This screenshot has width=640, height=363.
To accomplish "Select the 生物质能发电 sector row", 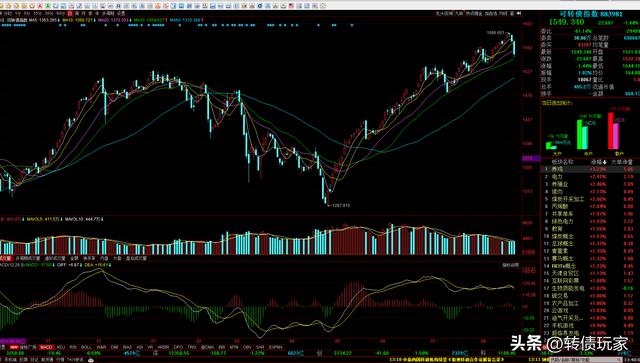I will click(x=590, y=288).
